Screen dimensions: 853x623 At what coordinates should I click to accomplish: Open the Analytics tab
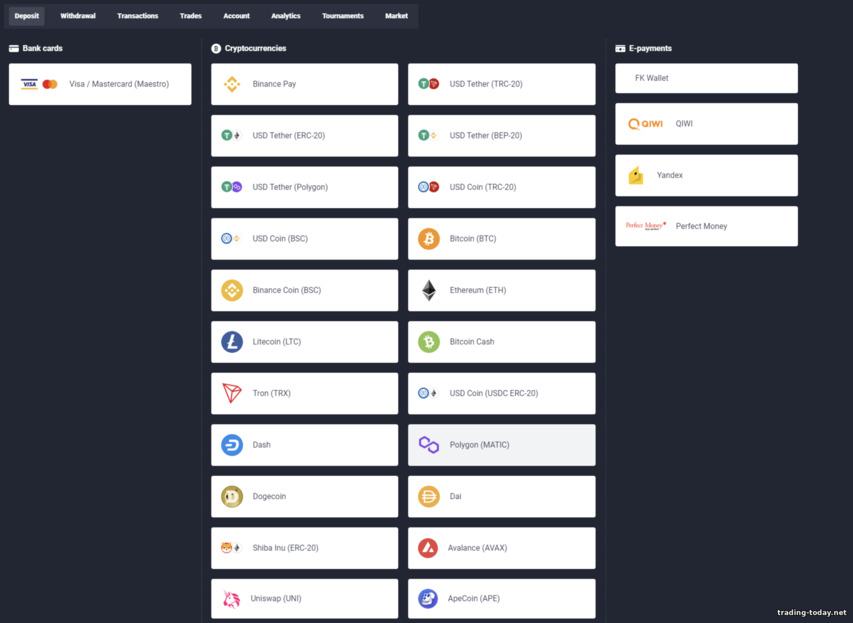pos(285,15)
